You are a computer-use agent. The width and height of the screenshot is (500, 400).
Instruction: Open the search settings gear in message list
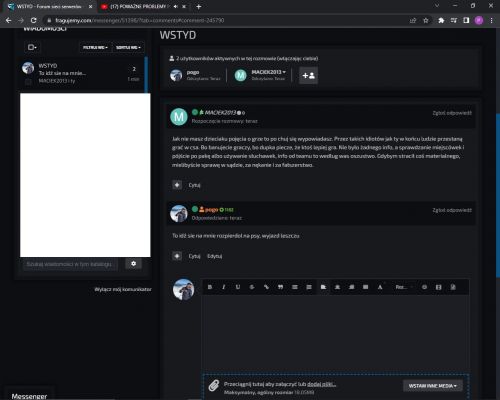(x=133, y=264)
